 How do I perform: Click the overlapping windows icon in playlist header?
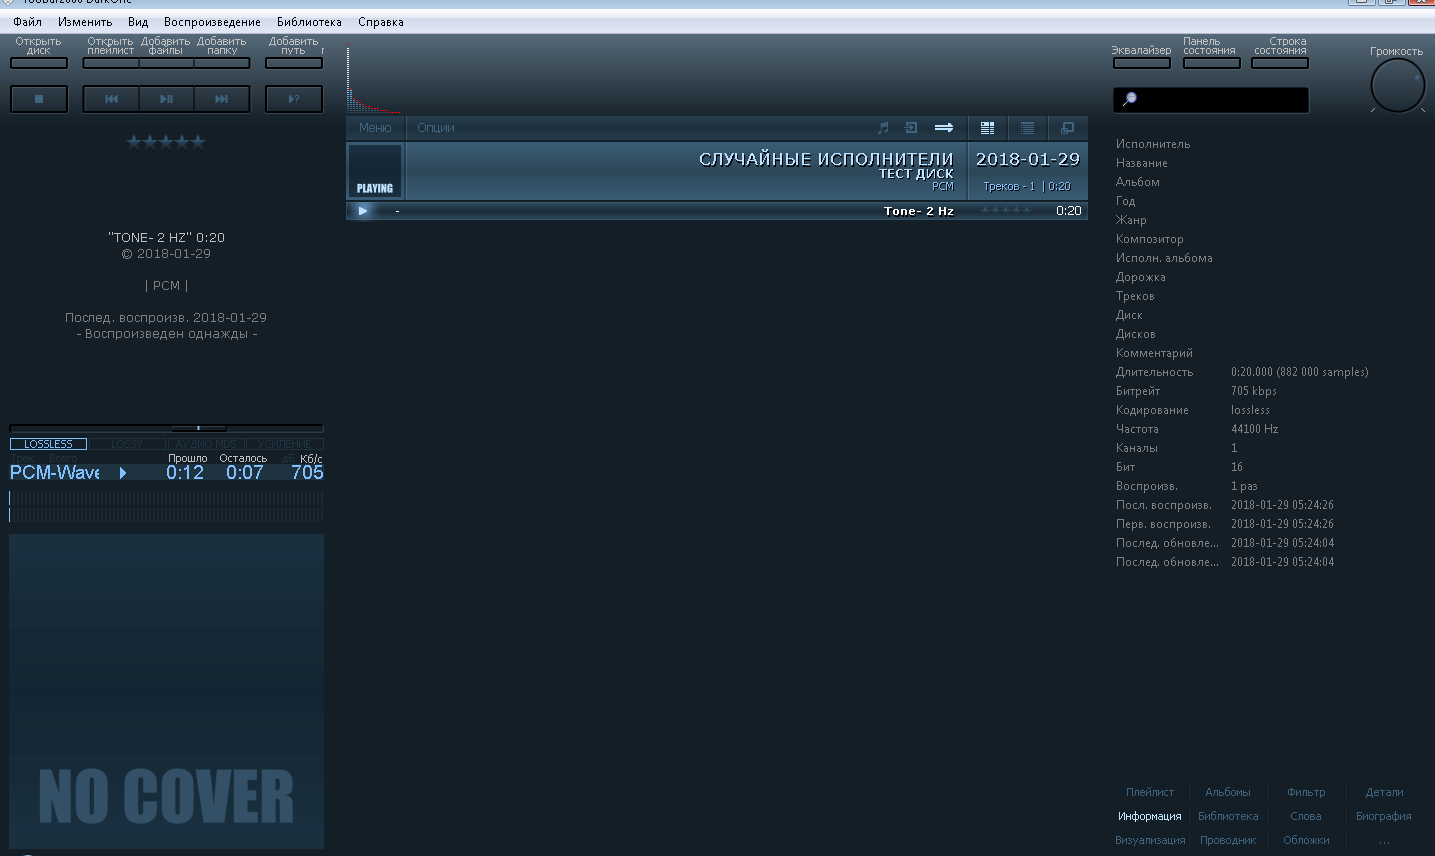click(x=1067, y=128)
